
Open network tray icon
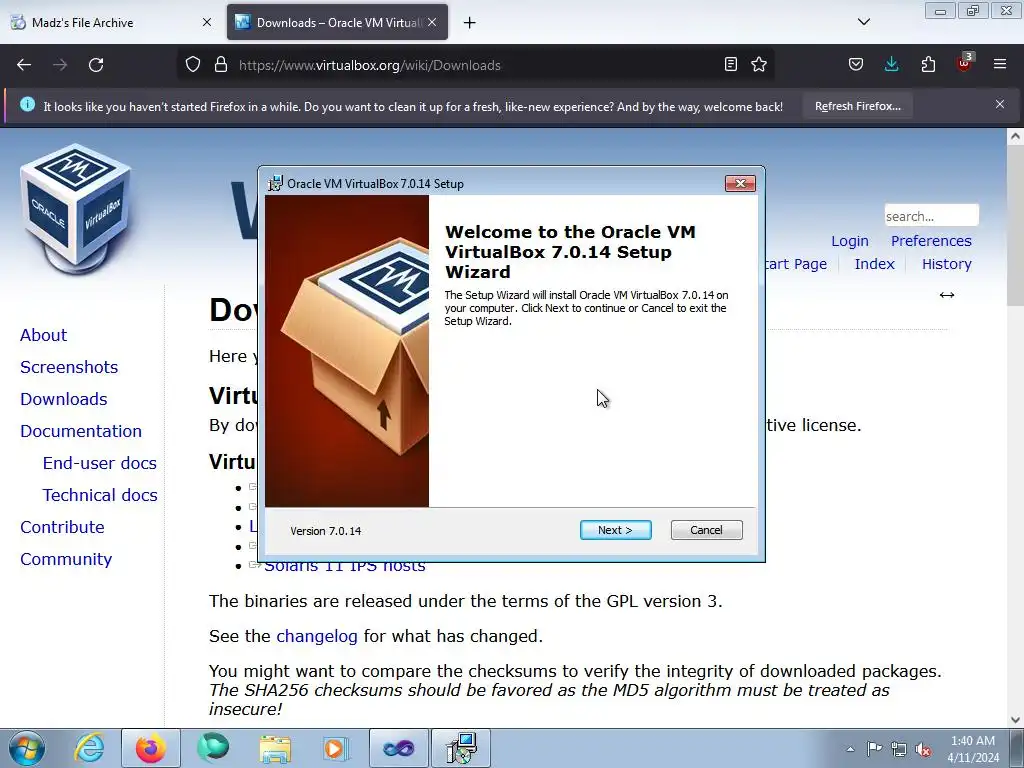[899, 749]
